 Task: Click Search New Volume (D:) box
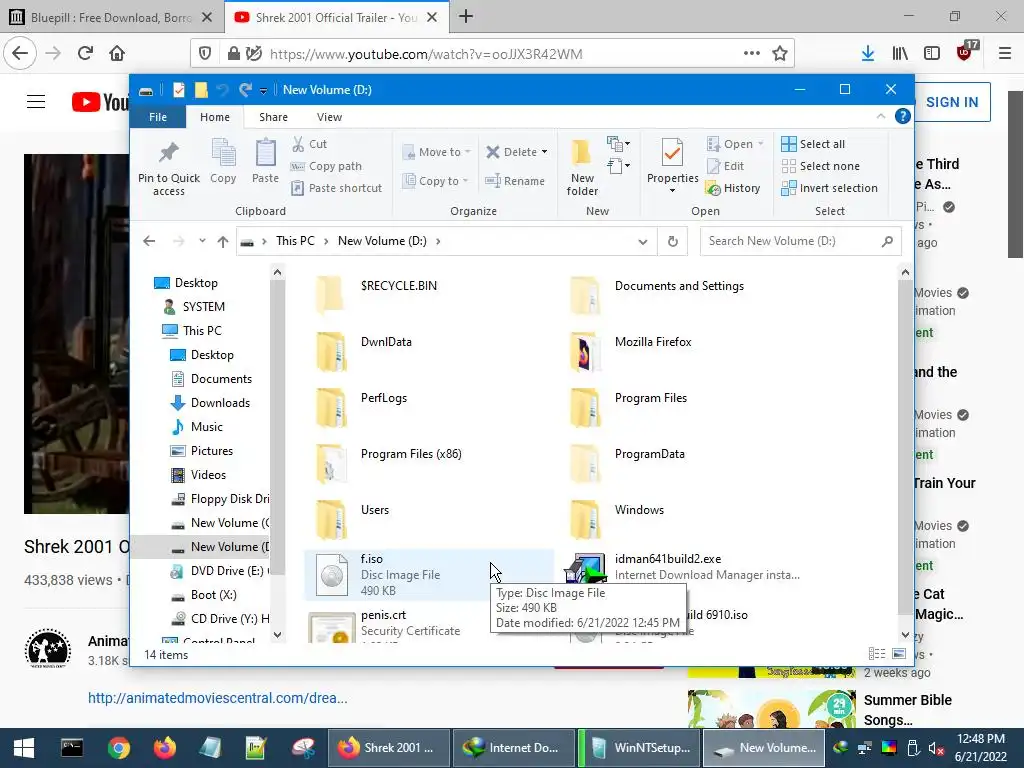coord(801,241)
